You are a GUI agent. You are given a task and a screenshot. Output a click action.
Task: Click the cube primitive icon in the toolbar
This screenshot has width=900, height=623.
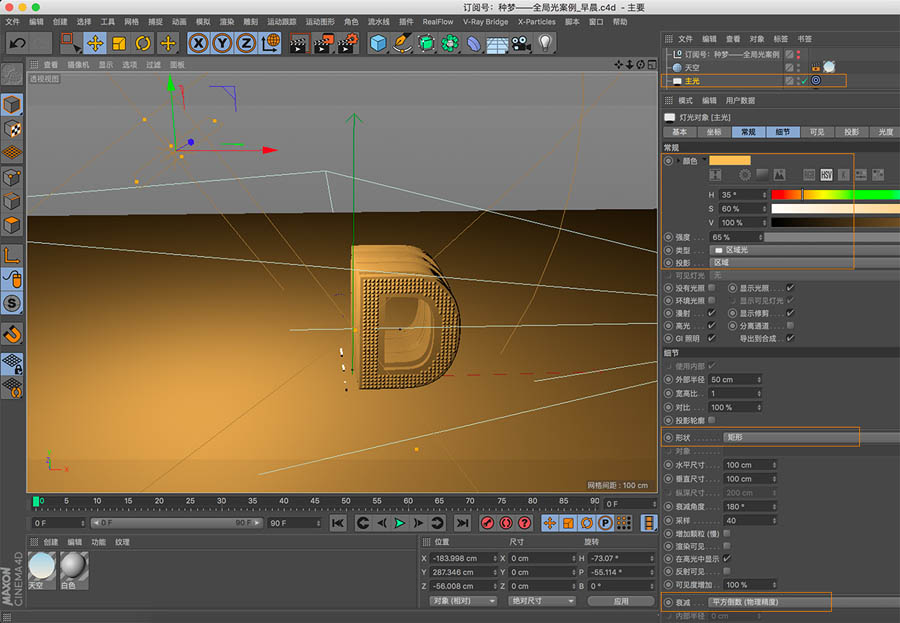377,43
